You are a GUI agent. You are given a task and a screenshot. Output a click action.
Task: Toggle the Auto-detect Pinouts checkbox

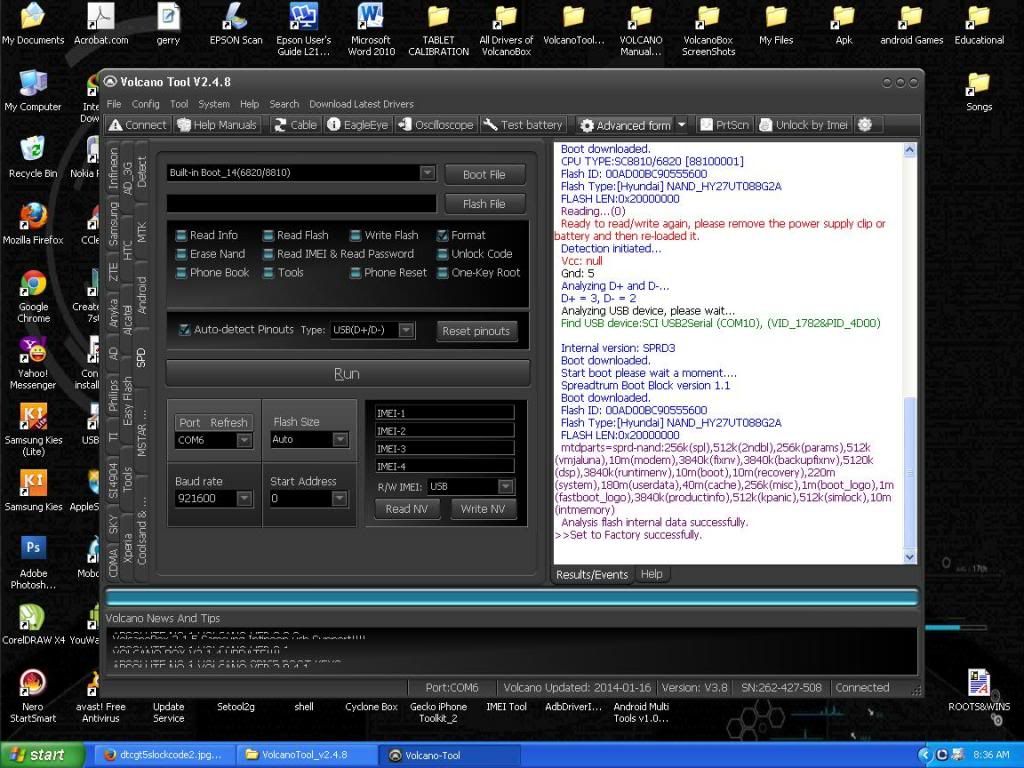click(185, 330)
